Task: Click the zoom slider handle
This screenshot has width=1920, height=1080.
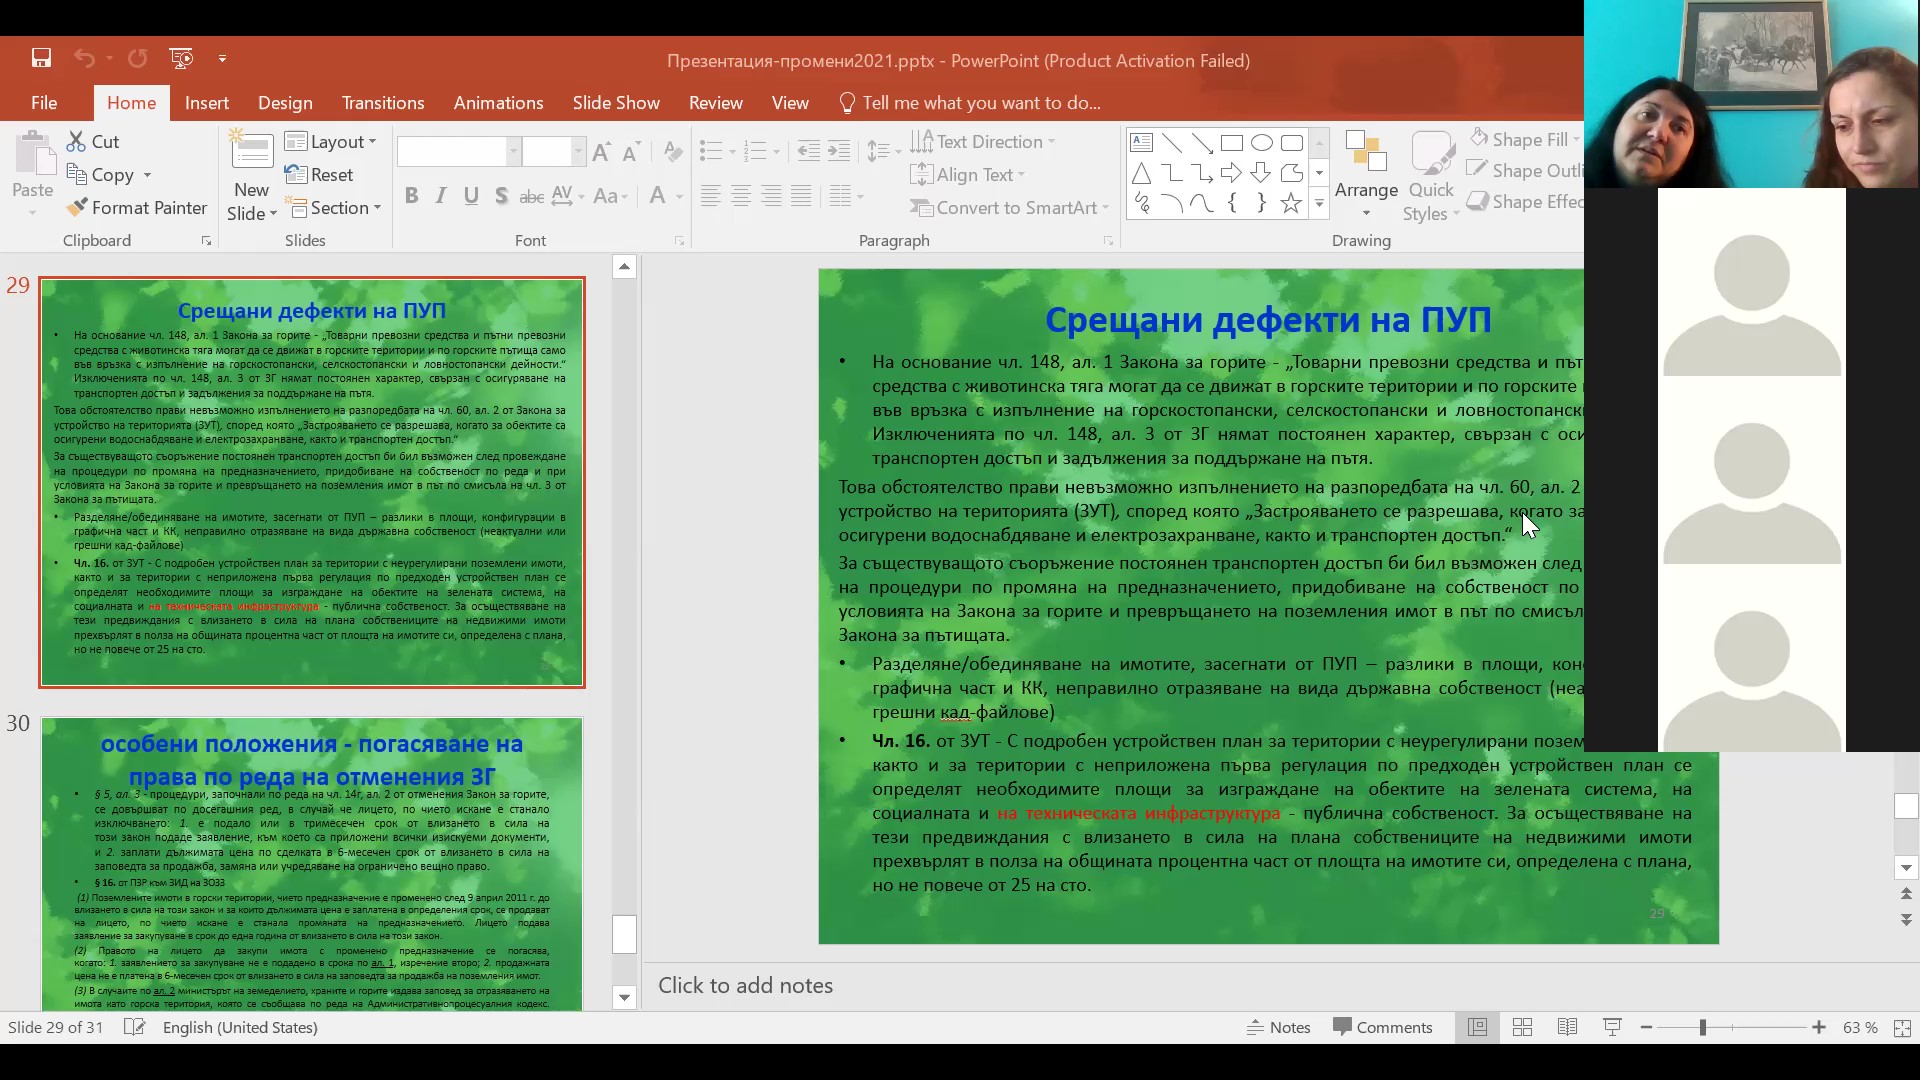Action: point(1702,1027)
